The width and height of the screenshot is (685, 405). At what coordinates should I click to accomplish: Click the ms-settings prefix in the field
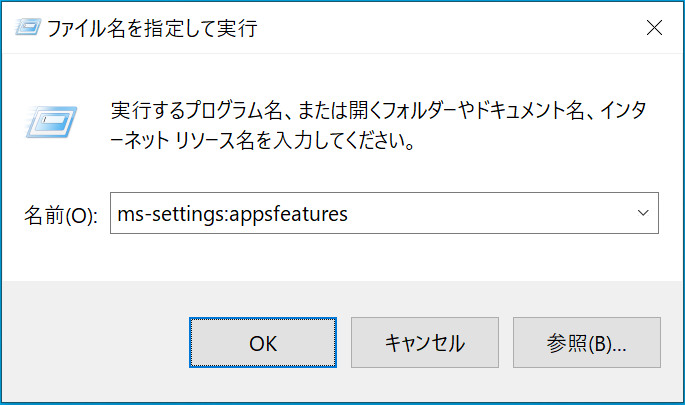pos(170,214)
